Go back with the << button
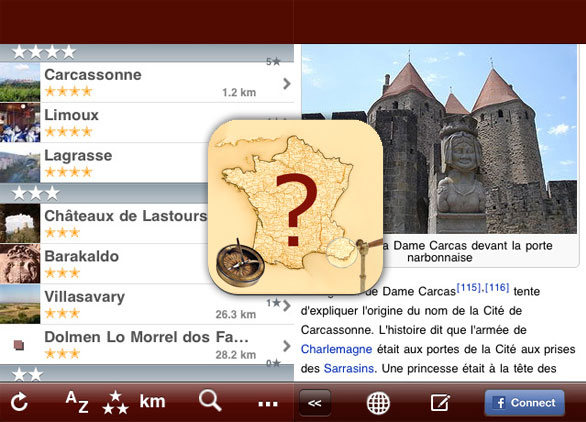 tap(315, 403)
